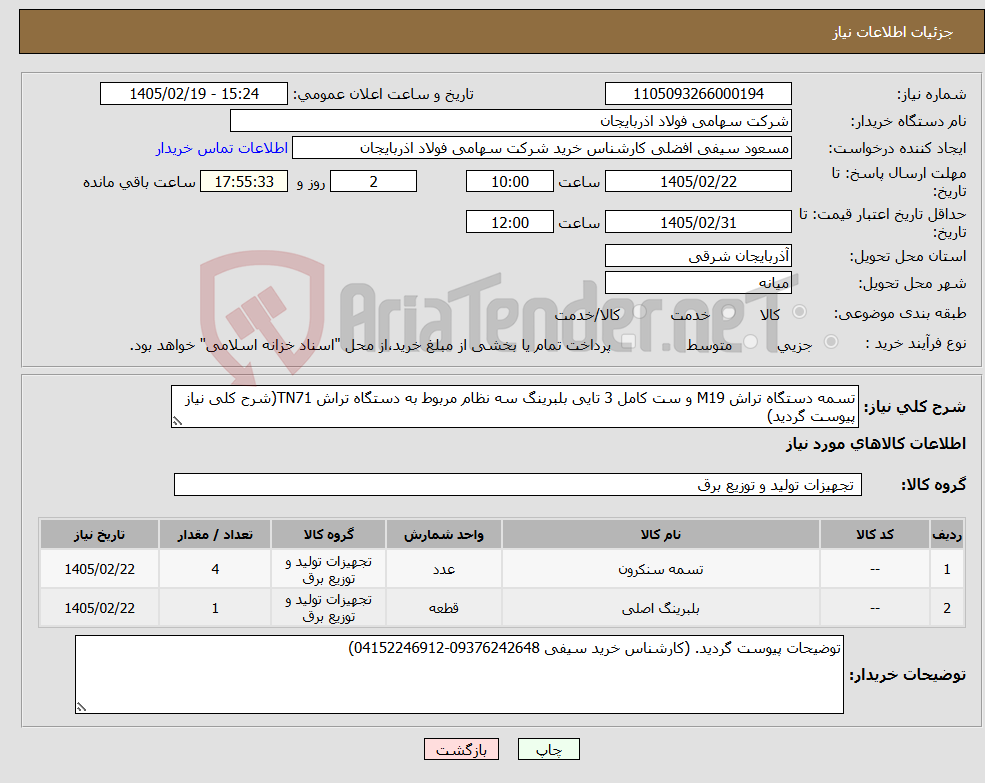The width and height of the screenshot is (985, 783).
Task: Click price validity date 1405/02/31 field
Action: [698, 222]
